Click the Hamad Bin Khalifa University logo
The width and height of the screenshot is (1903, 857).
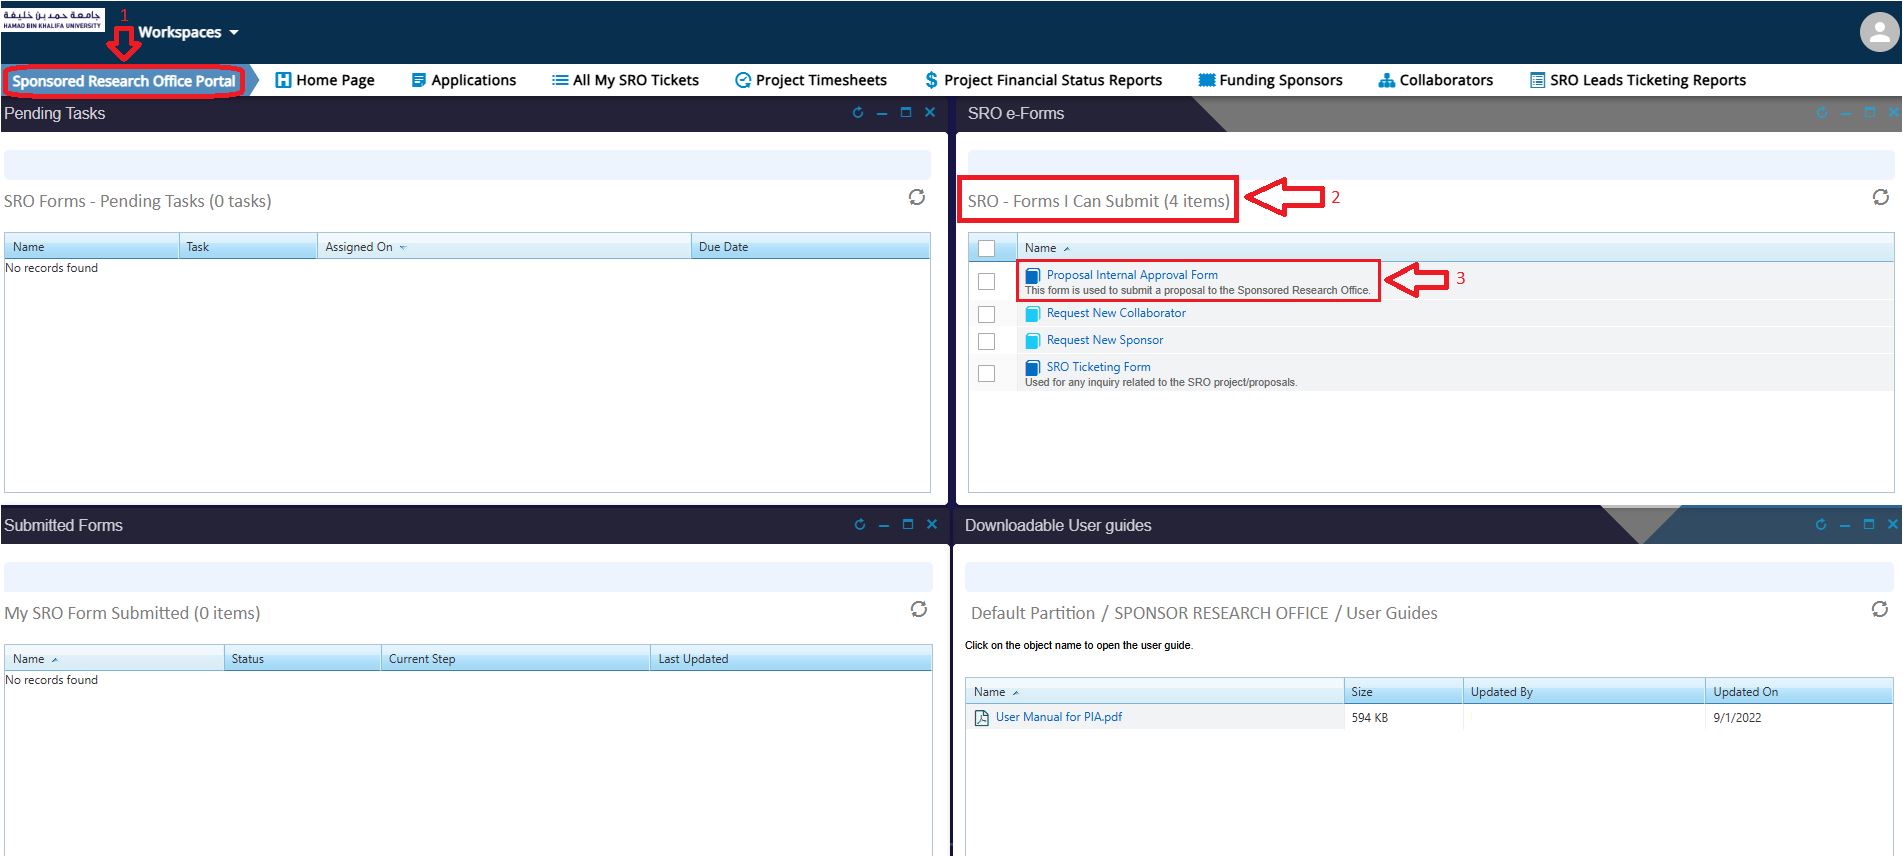[52, 19]
